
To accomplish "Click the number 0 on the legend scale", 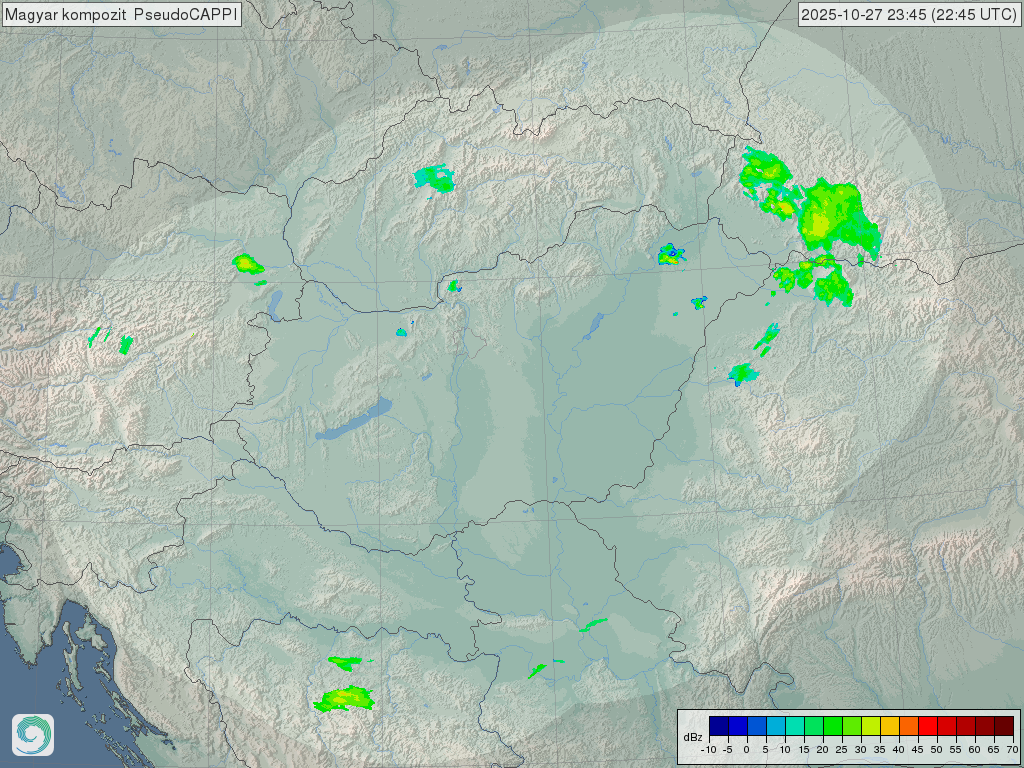I will tap(747, 749).
